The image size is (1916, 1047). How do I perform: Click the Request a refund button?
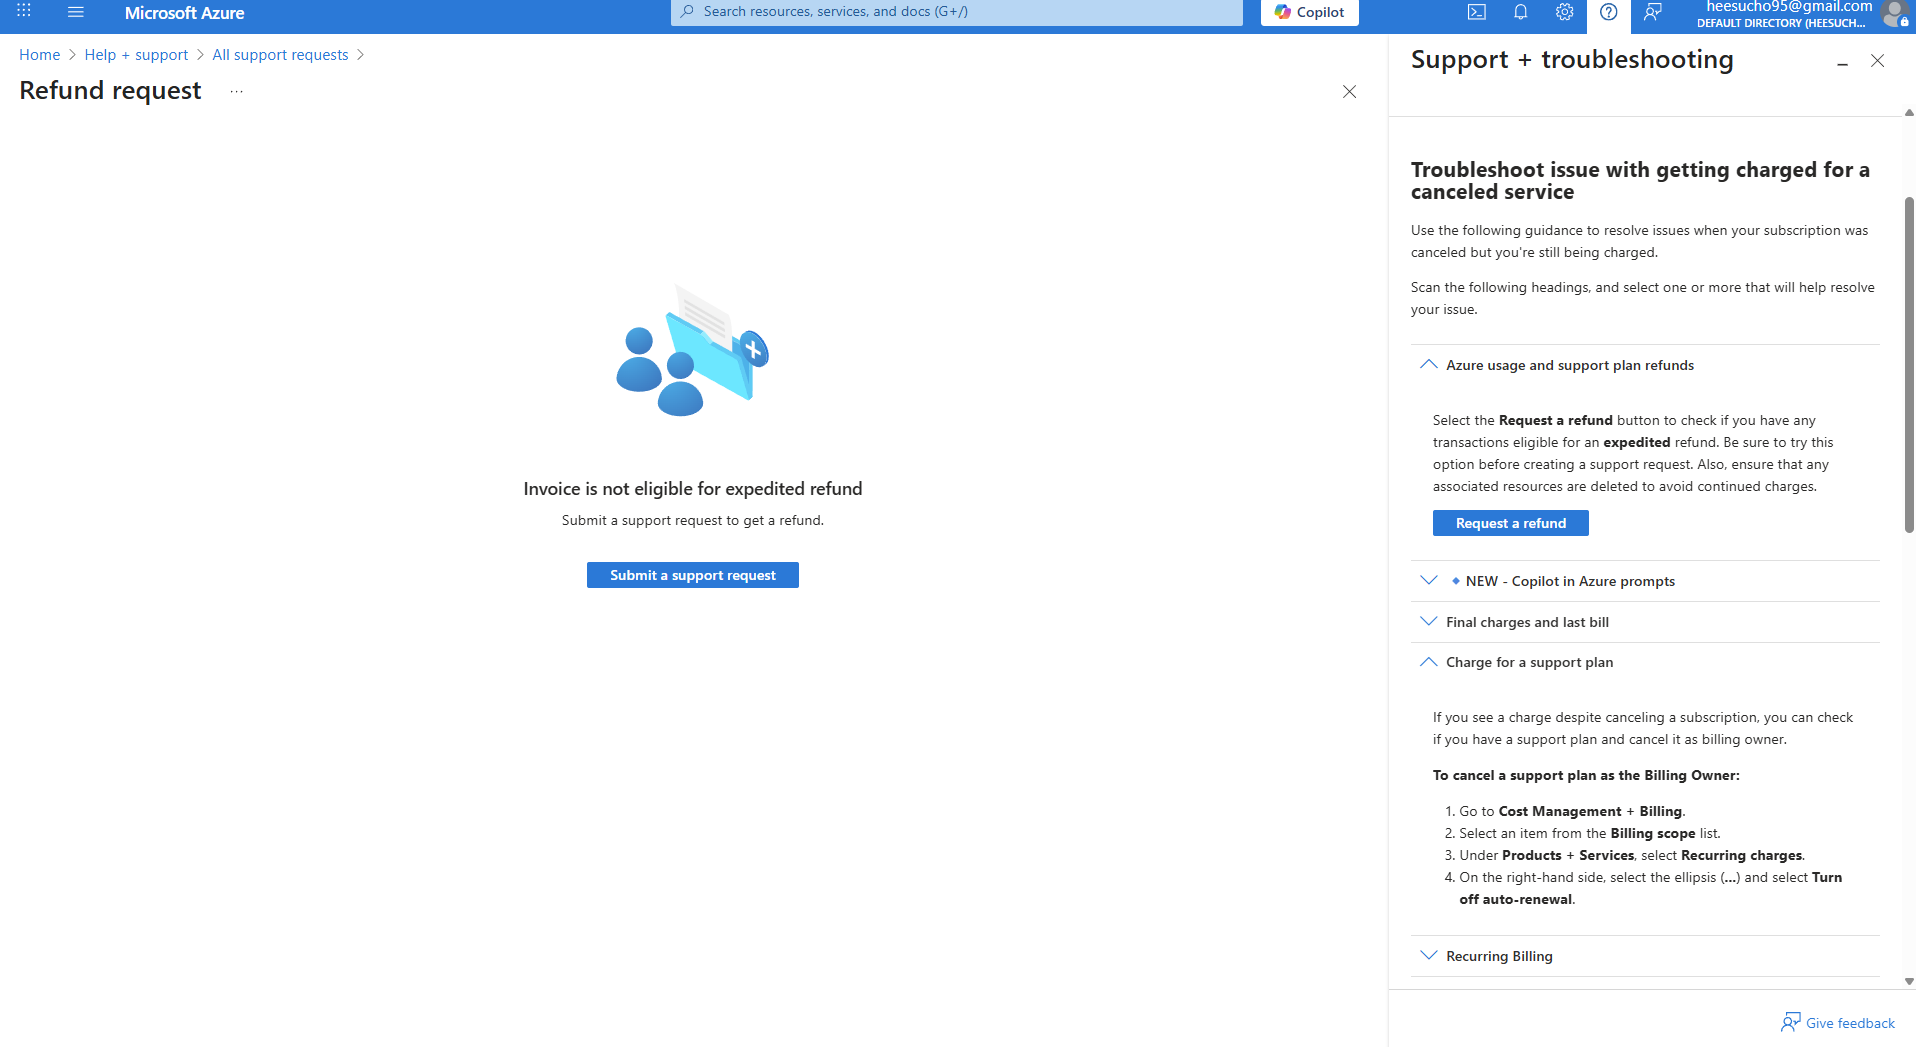click(1510, 523)
